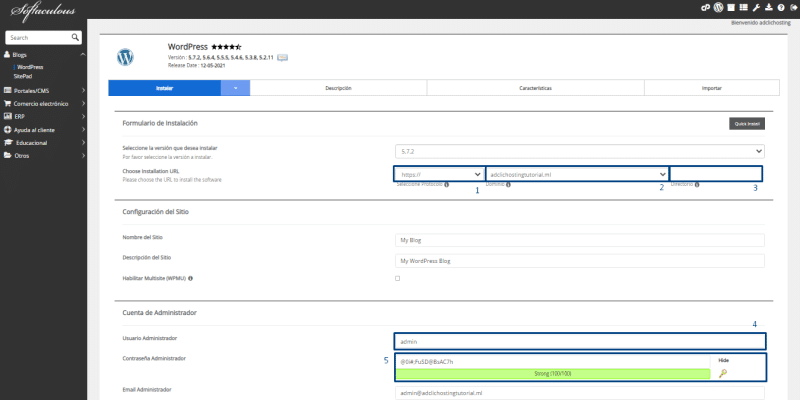The height and width of the screenshot is (400, 800).
Task: Click the Release Date 12-05-2021 text
Action: point(196,65)
